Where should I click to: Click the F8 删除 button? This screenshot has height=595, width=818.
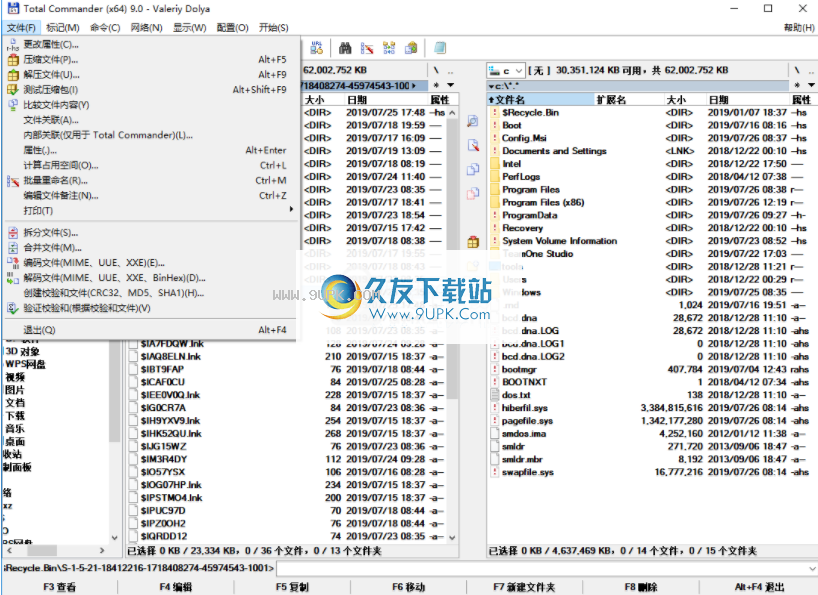pyautogui.click(x=641, y=587)
